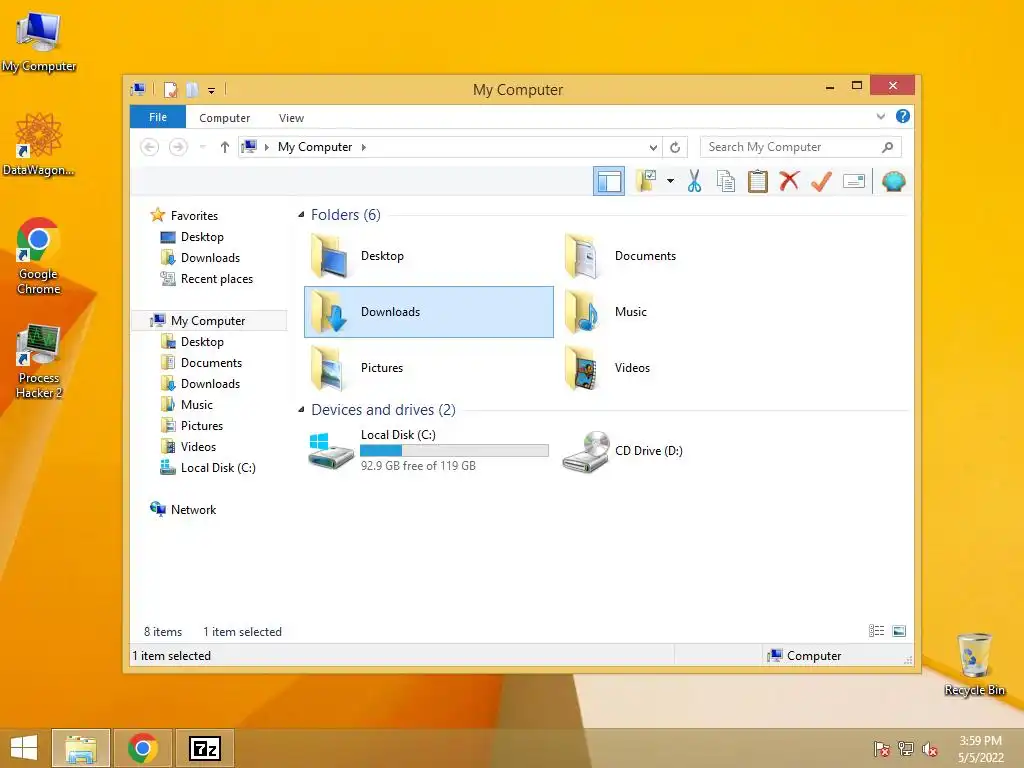Select Local Disk (C:) in navigation tree

point(217,468)
